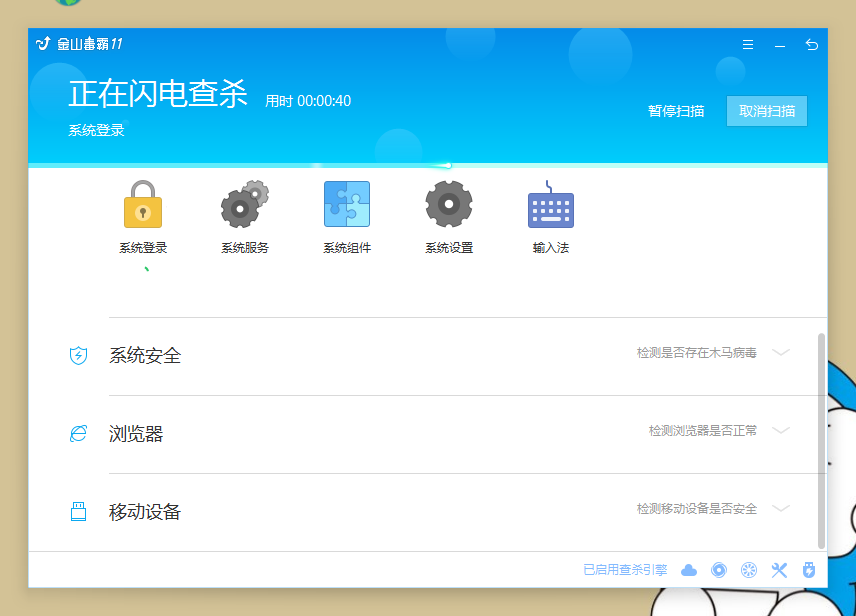The image size is (856, 616).
Task: Click the back arrow in title bar
Action: 812,45
